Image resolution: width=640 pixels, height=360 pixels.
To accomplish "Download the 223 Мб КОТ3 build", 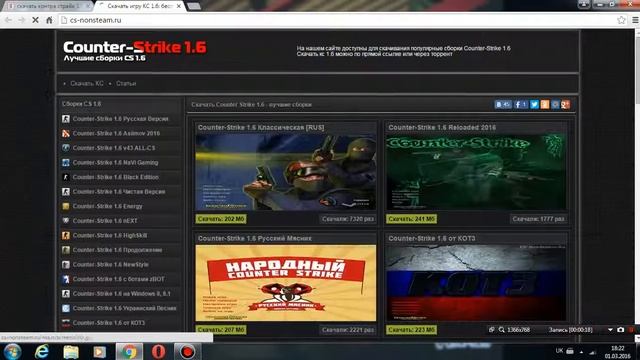I will tap(411, 330).
